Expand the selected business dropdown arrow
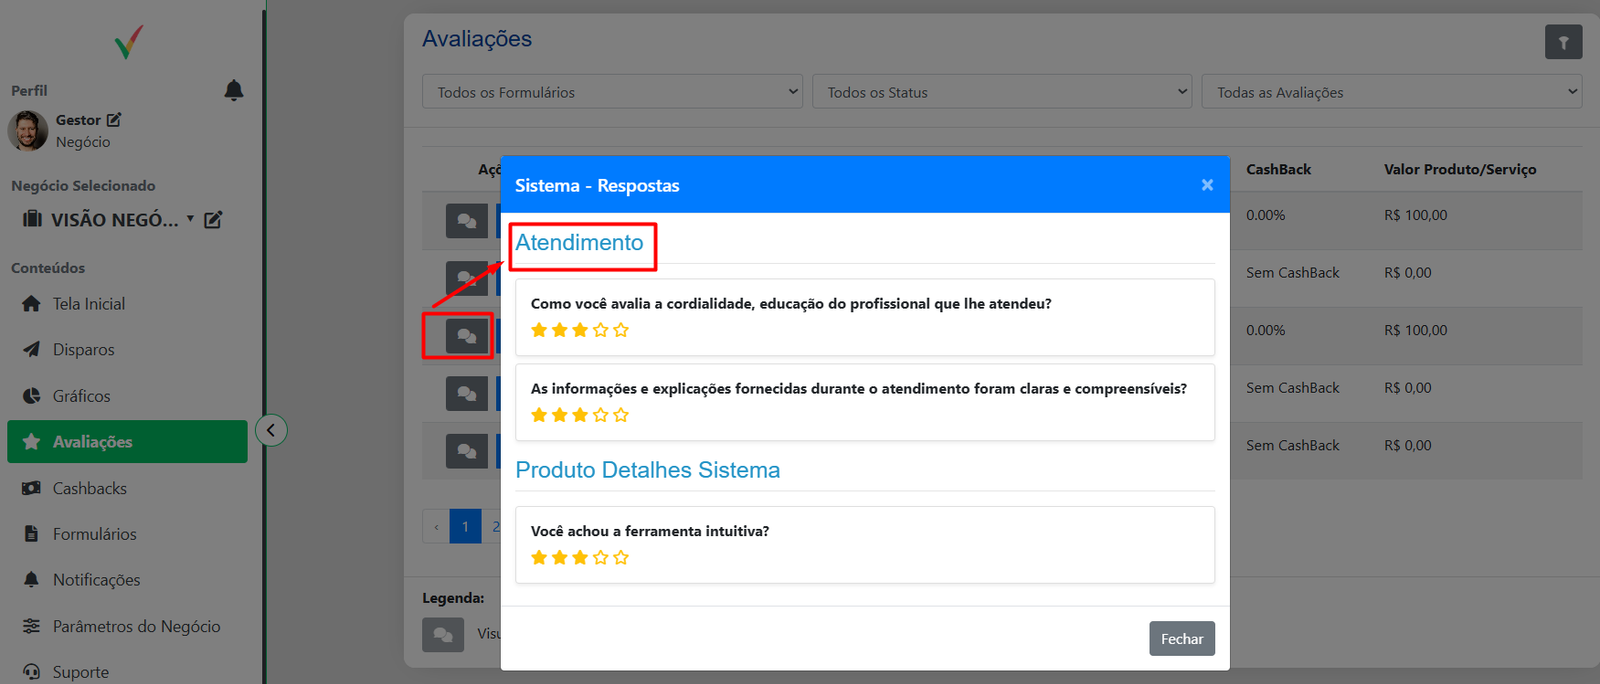Screen dimensions: 1600x684 click(x=190, y=219)
